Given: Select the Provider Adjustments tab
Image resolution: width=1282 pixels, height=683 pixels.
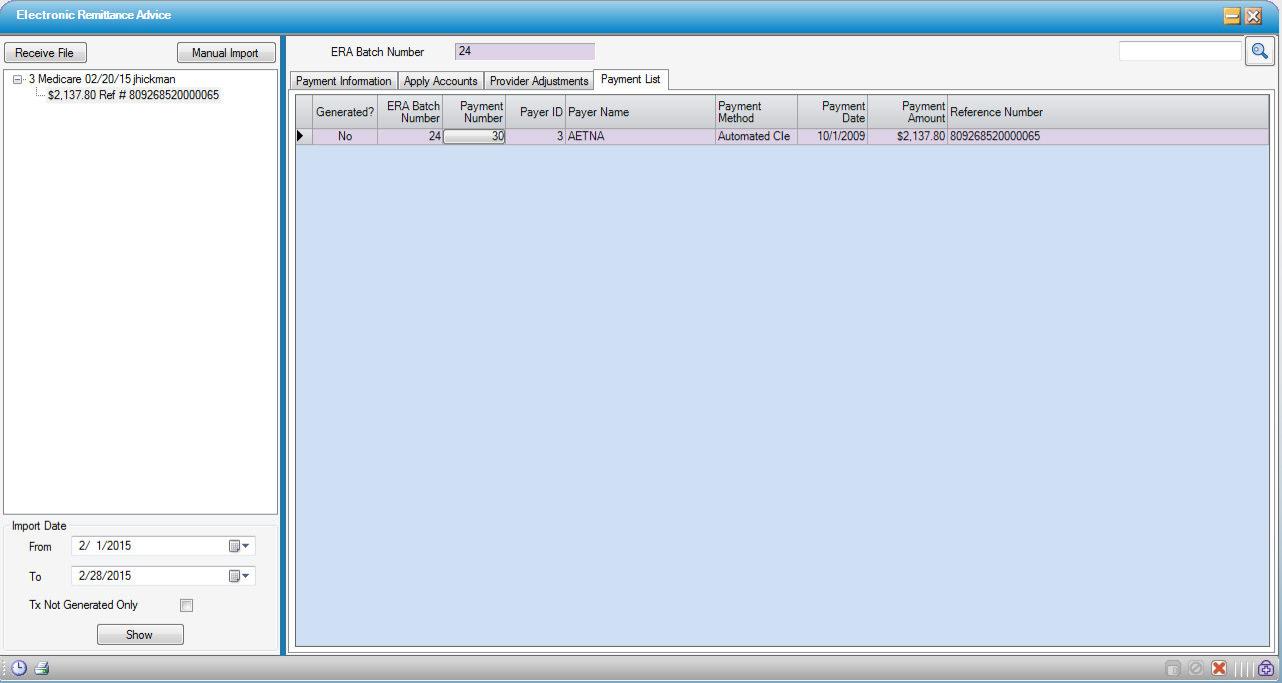Looking at the screenshot, I should [538, 81].
